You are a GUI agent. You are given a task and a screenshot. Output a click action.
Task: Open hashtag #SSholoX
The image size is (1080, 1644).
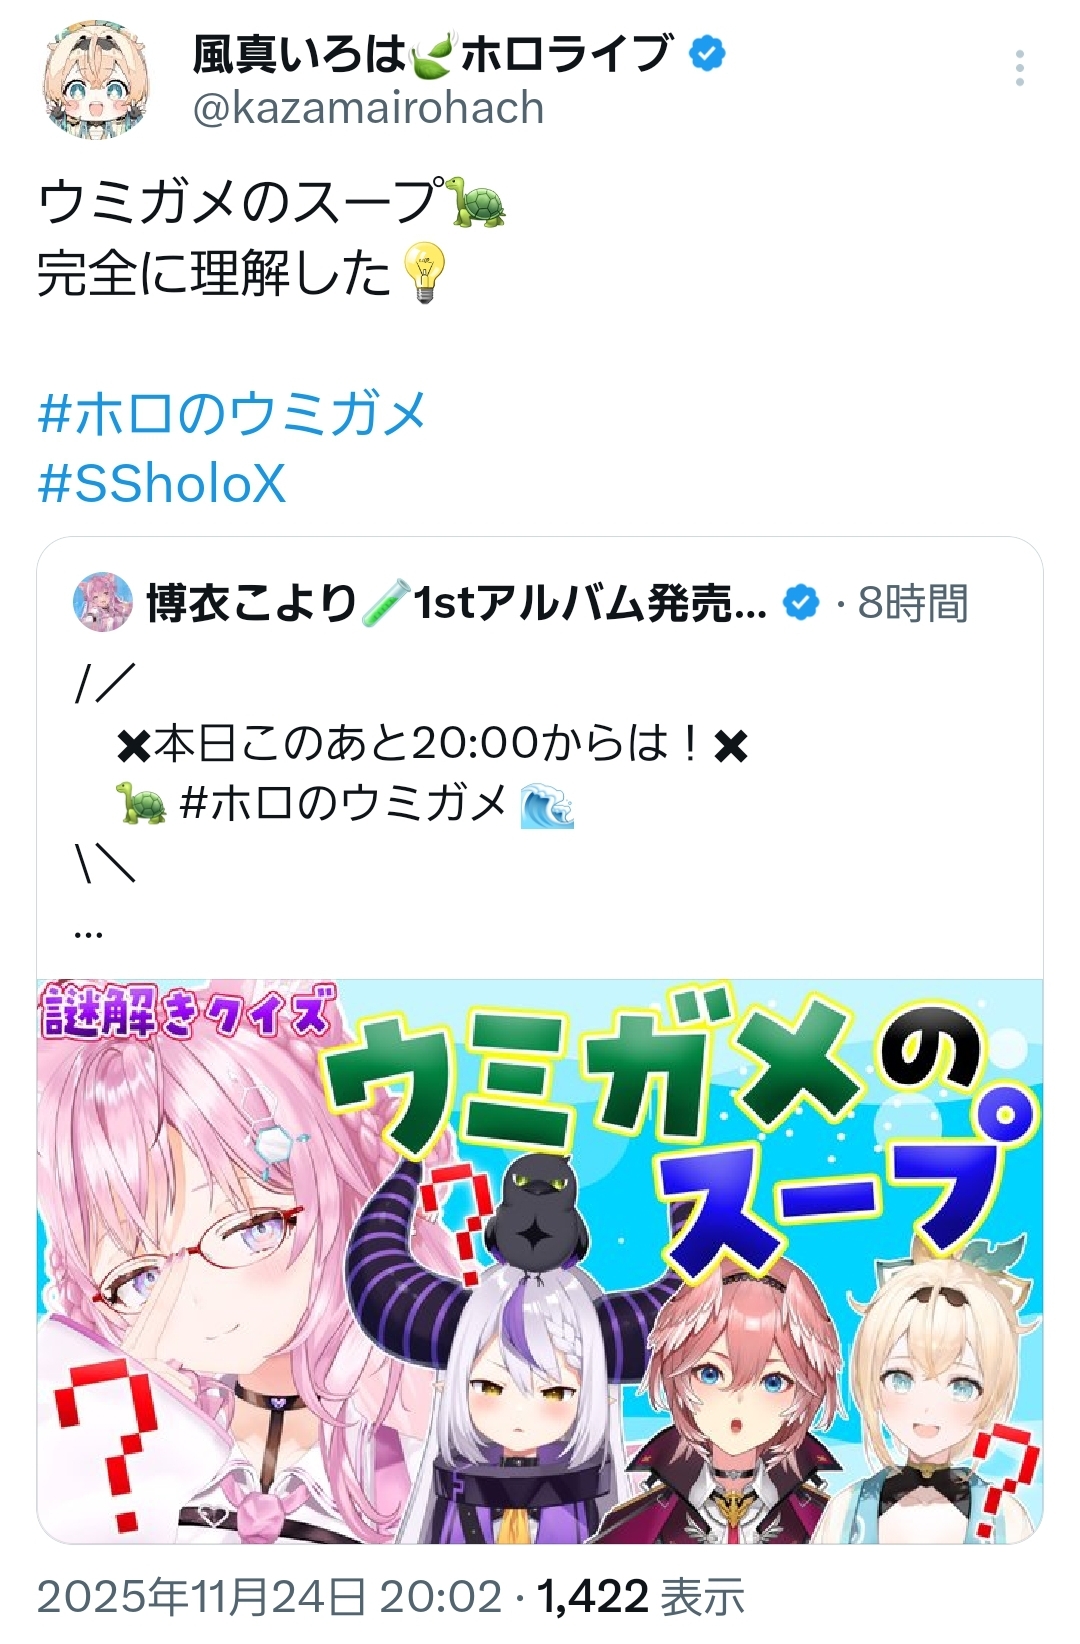162,484
